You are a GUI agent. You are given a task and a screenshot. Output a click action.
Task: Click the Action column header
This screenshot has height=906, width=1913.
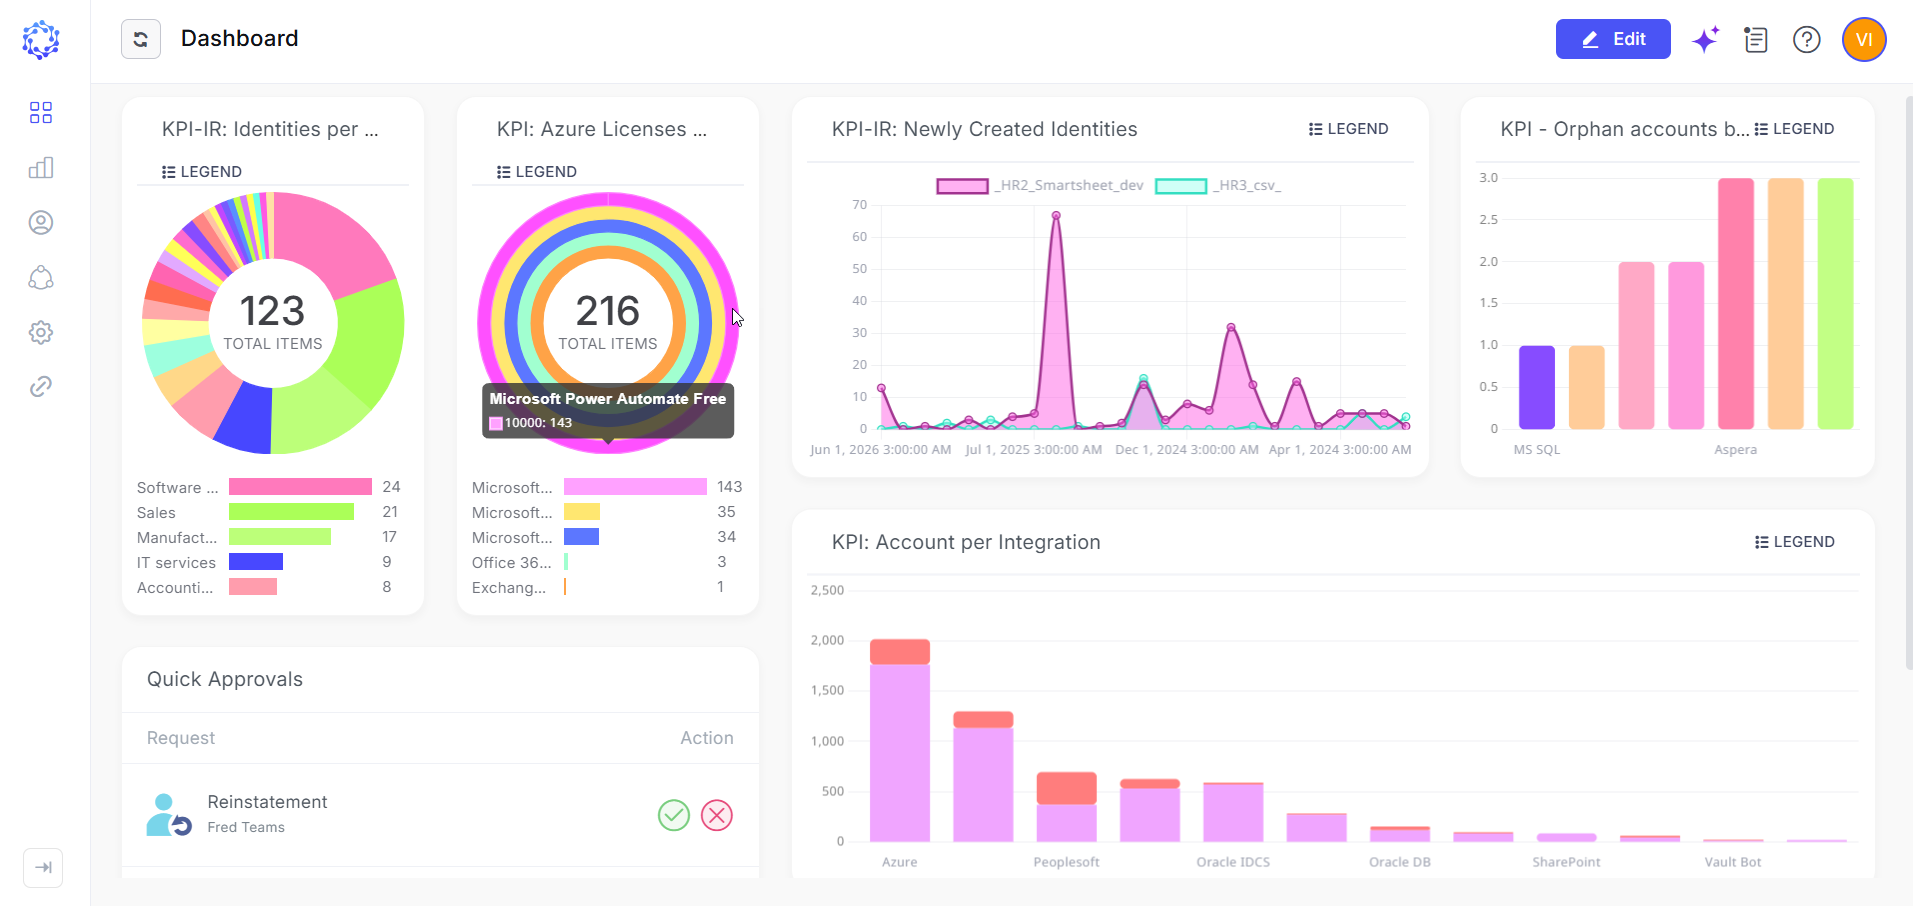click(707, 738)
